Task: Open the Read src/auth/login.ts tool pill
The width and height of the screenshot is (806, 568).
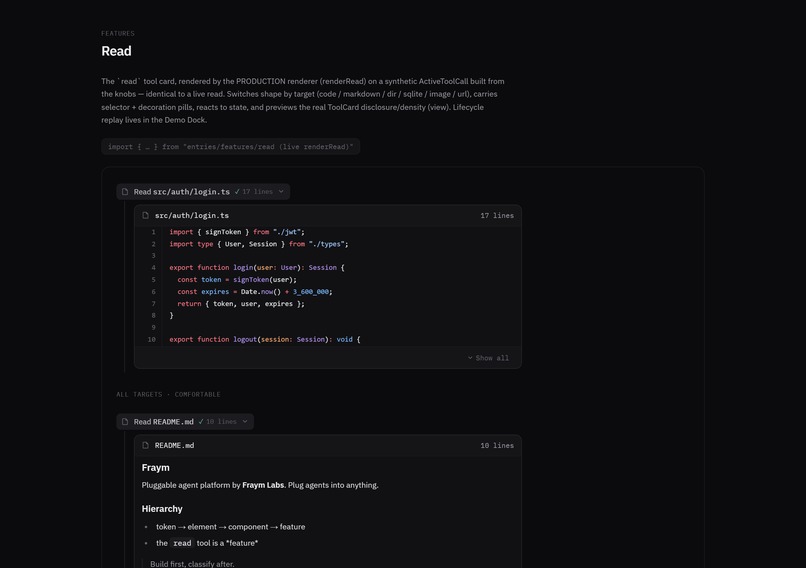Action: click(x=203, y=192)
